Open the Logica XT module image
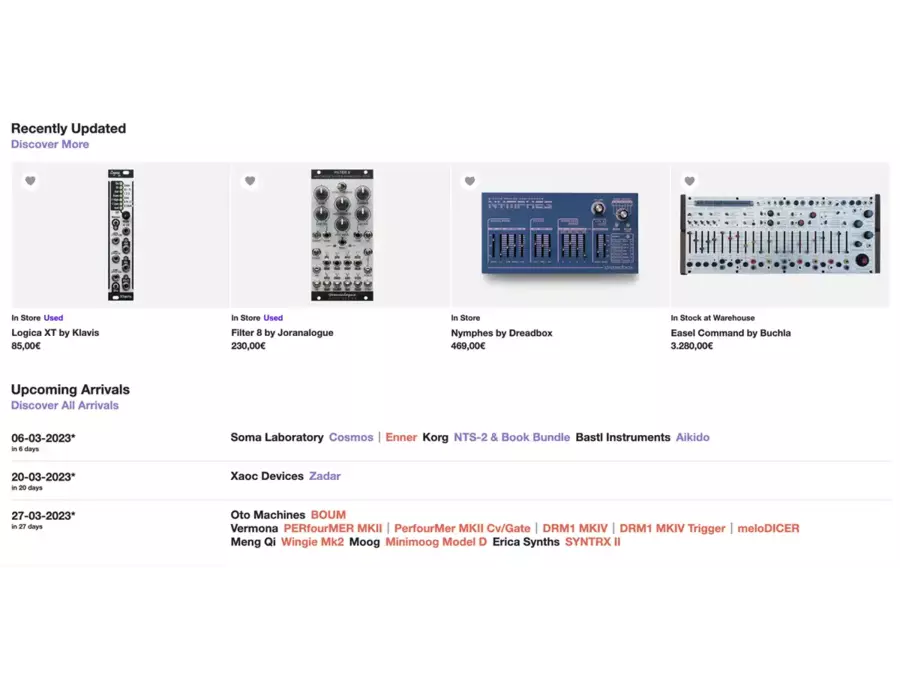The image size is (900, 675). click(x=121, y=235)
